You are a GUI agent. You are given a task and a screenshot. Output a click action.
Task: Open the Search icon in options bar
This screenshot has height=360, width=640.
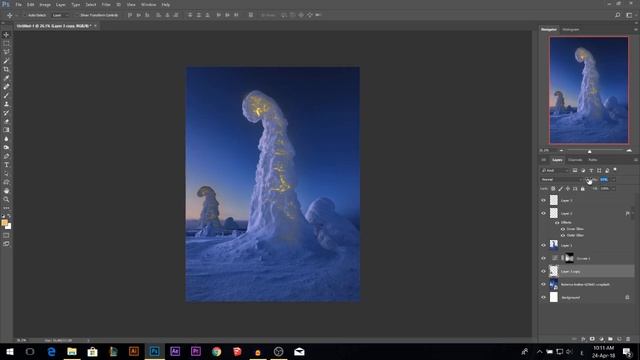point(618,15)
